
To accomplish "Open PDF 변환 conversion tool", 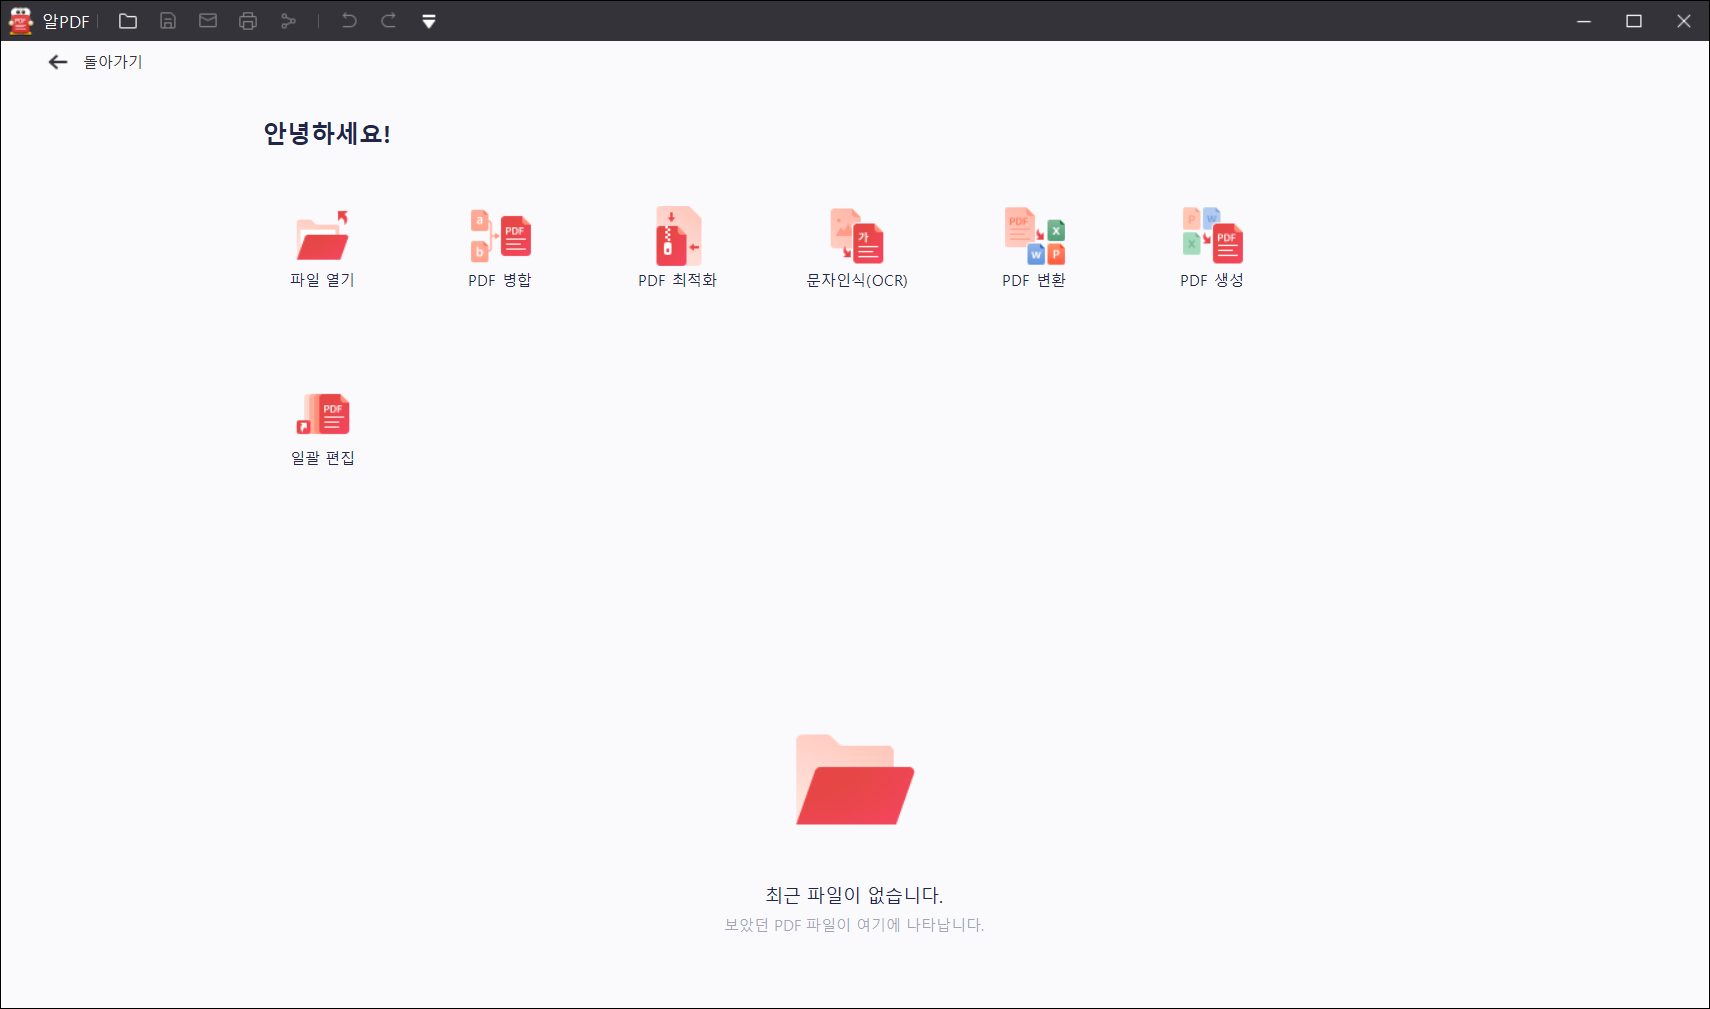I will pyautogui.click(x=1034, y=236).
